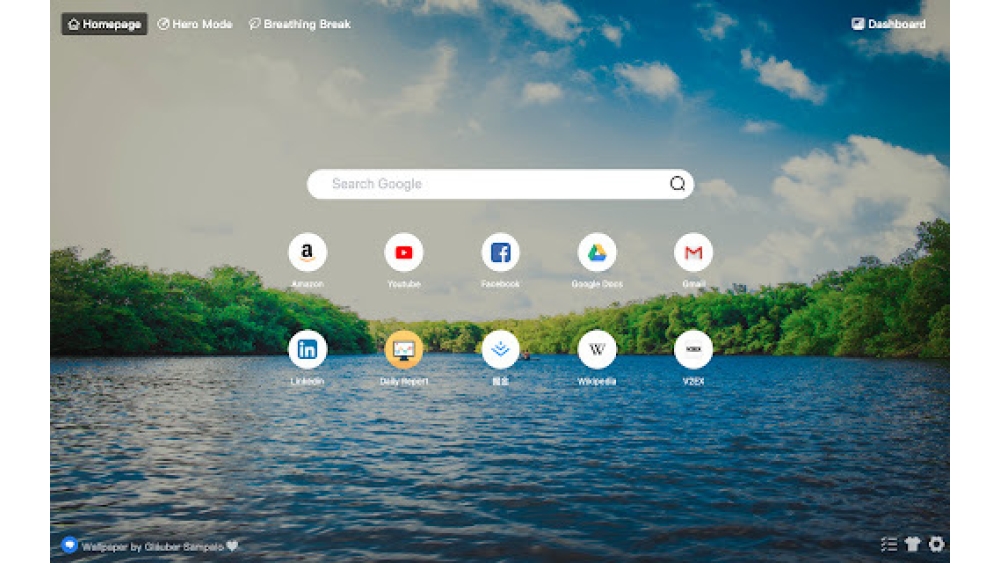Switch to Hero Mode tab
Image resolution: width=1000 pixels, height=563 pixels.
[x=195, y=24]
